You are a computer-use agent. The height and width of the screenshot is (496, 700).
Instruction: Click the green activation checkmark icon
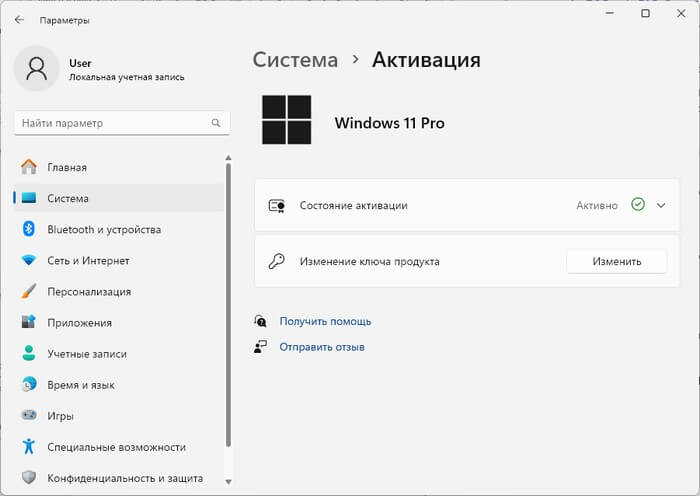click(x=638, y=204)
